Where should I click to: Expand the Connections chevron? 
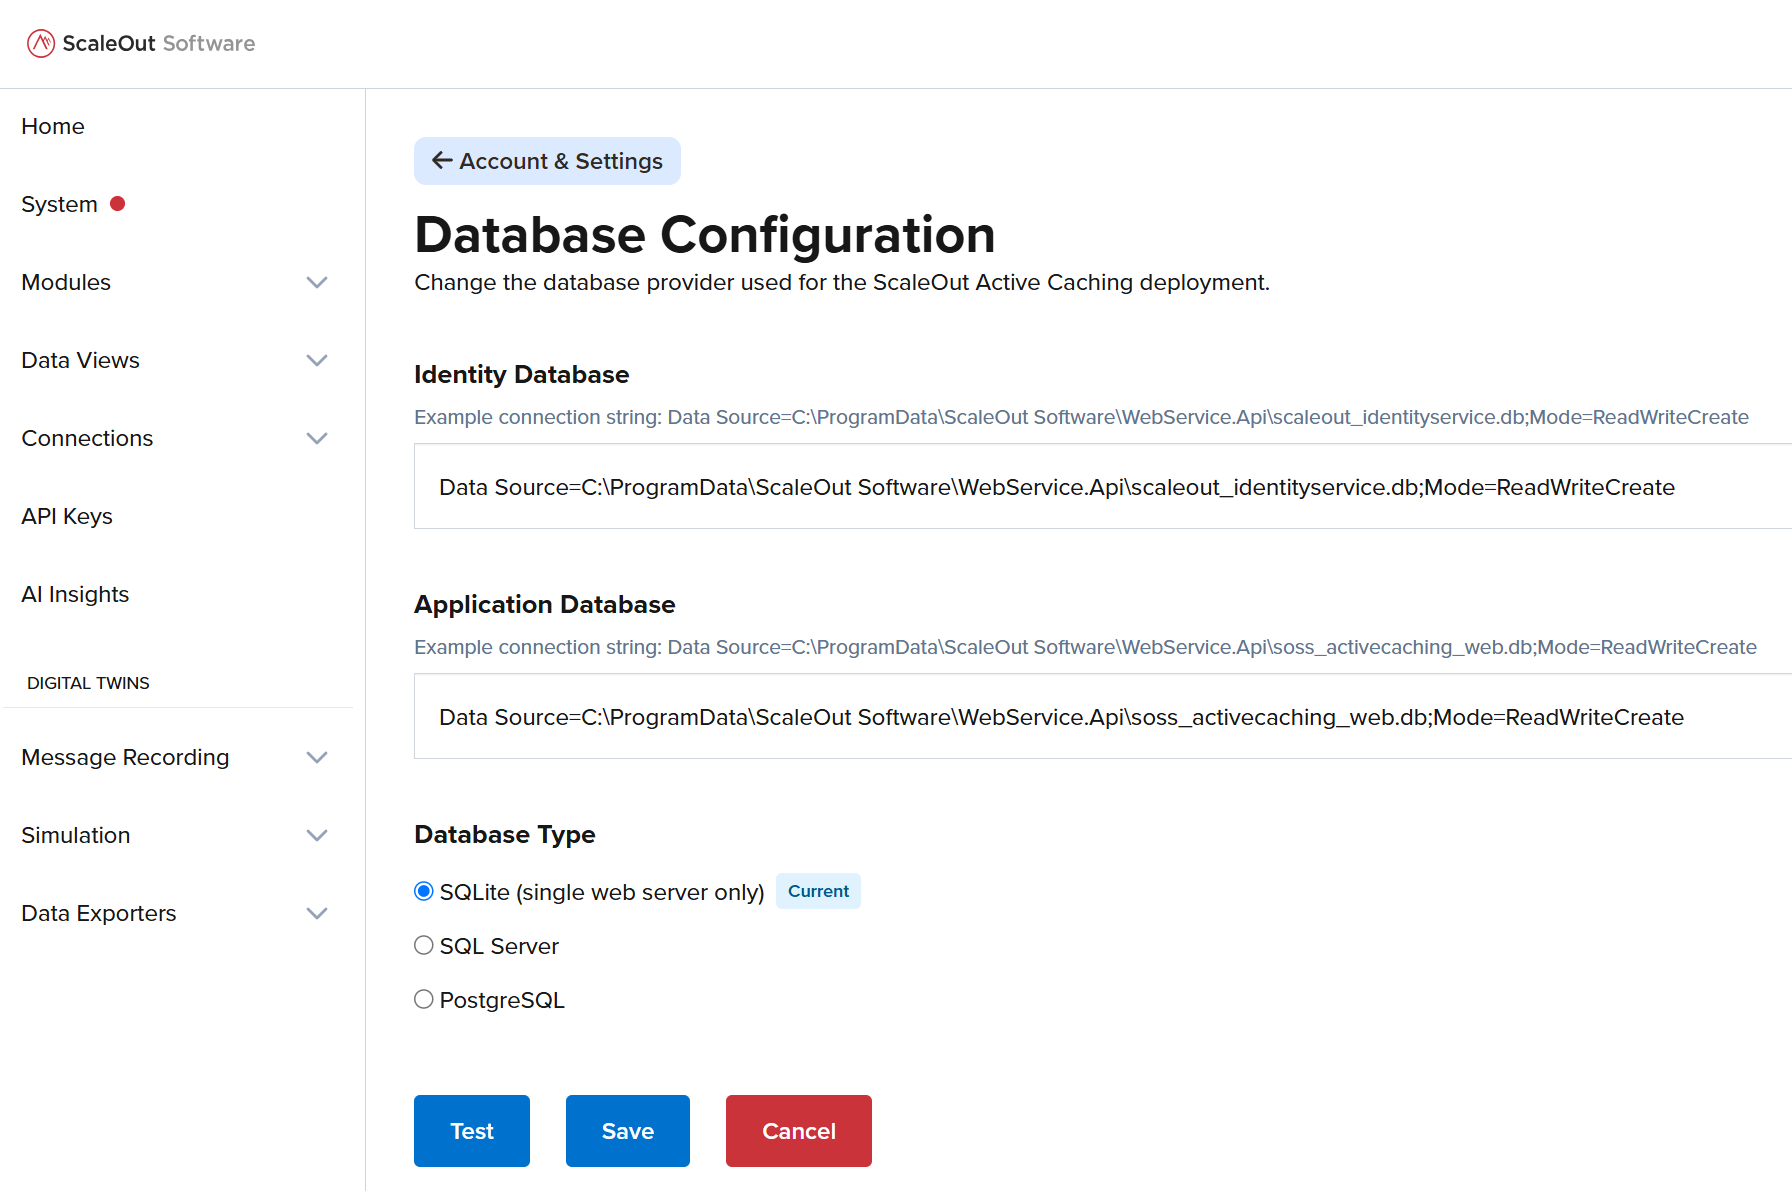[x=317, y=438]
